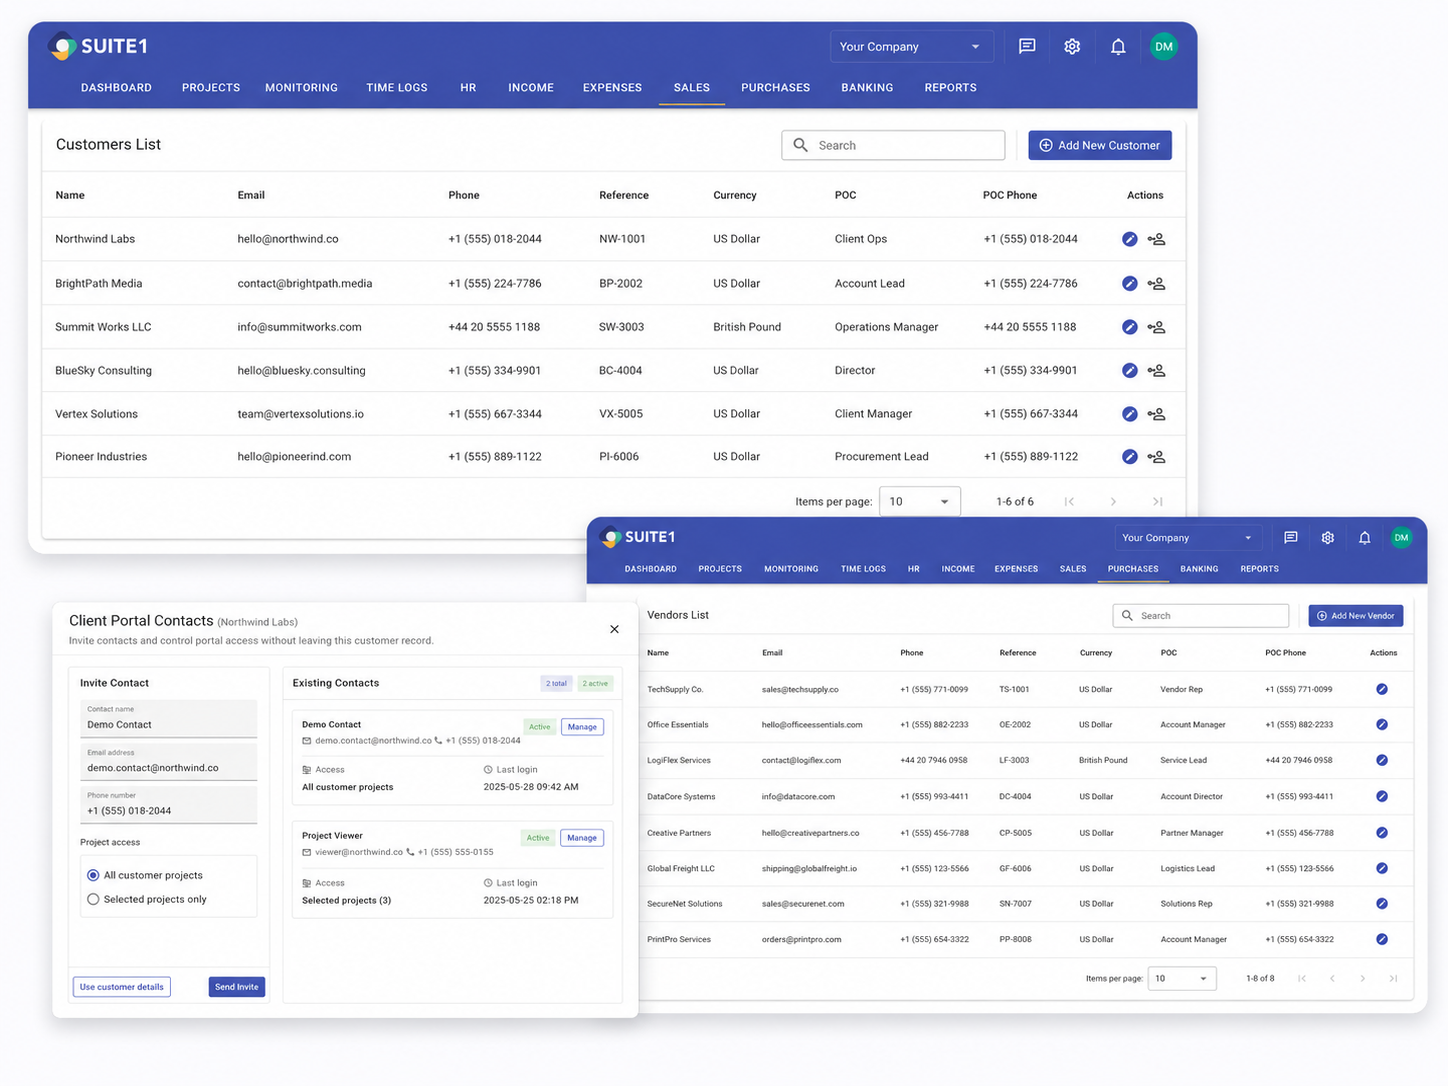Open Banking tab in Customers window
1448x1086 pixels.
(867, 88)
